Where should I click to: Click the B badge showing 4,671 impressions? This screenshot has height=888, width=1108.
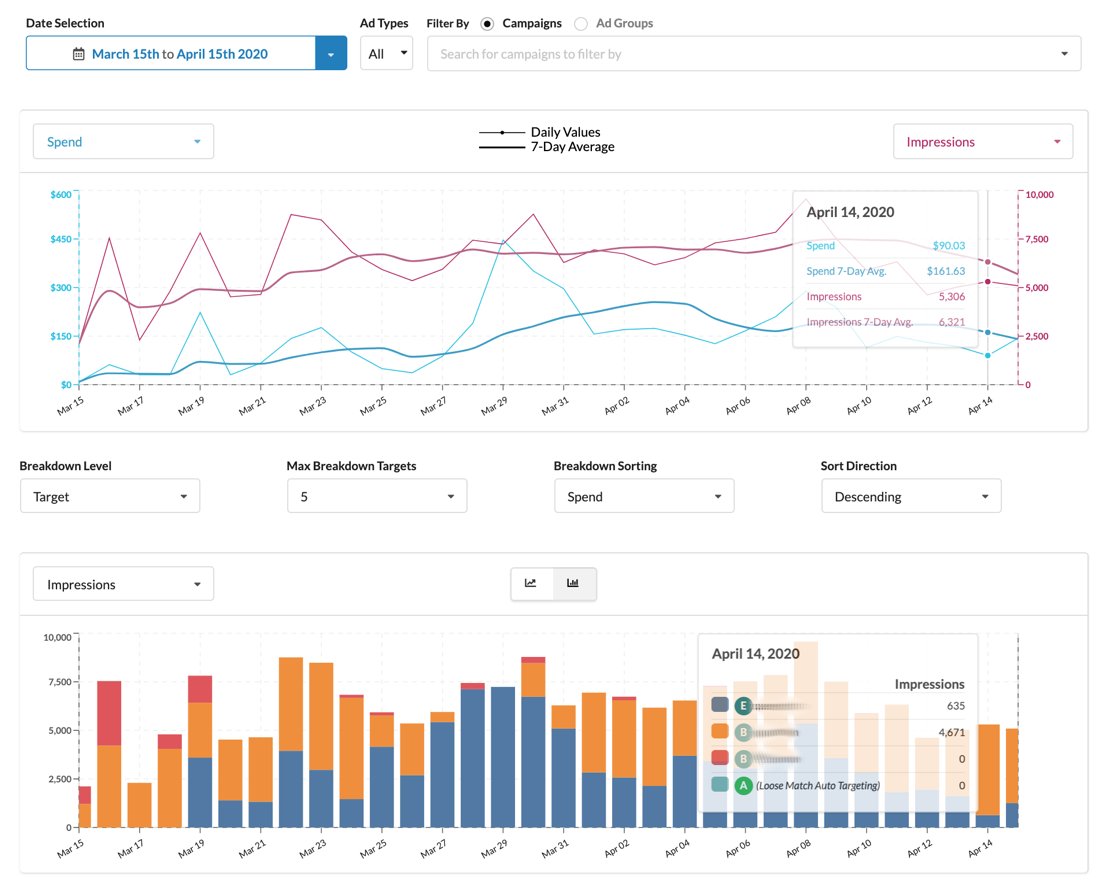coord(743,732)
